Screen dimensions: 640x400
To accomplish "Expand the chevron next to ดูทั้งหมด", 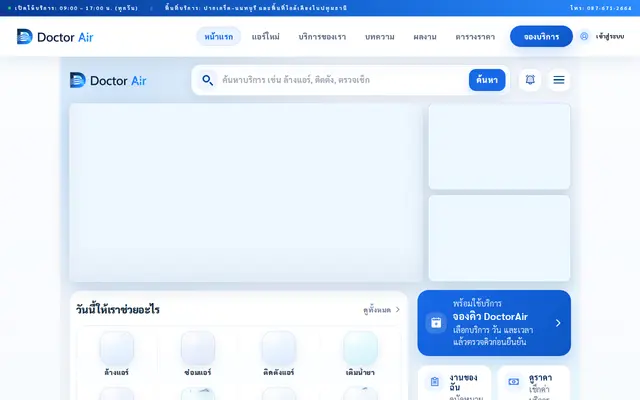I will [398, 310].
